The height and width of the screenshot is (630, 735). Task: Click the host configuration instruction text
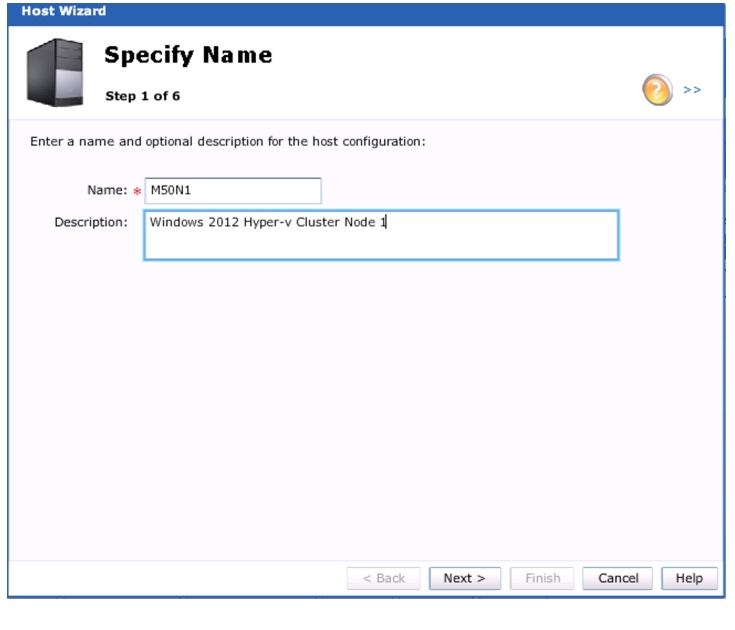click(228, 141)
